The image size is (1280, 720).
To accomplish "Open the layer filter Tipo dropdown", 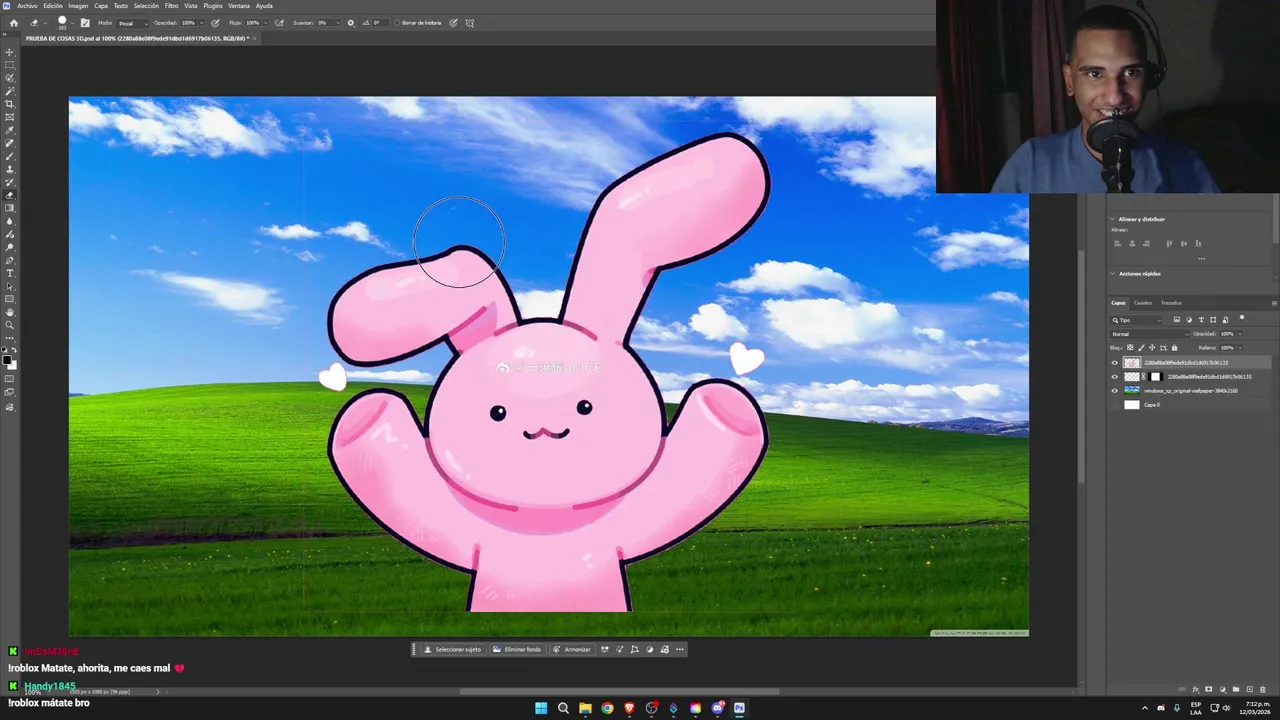I will click(1137, 320).
